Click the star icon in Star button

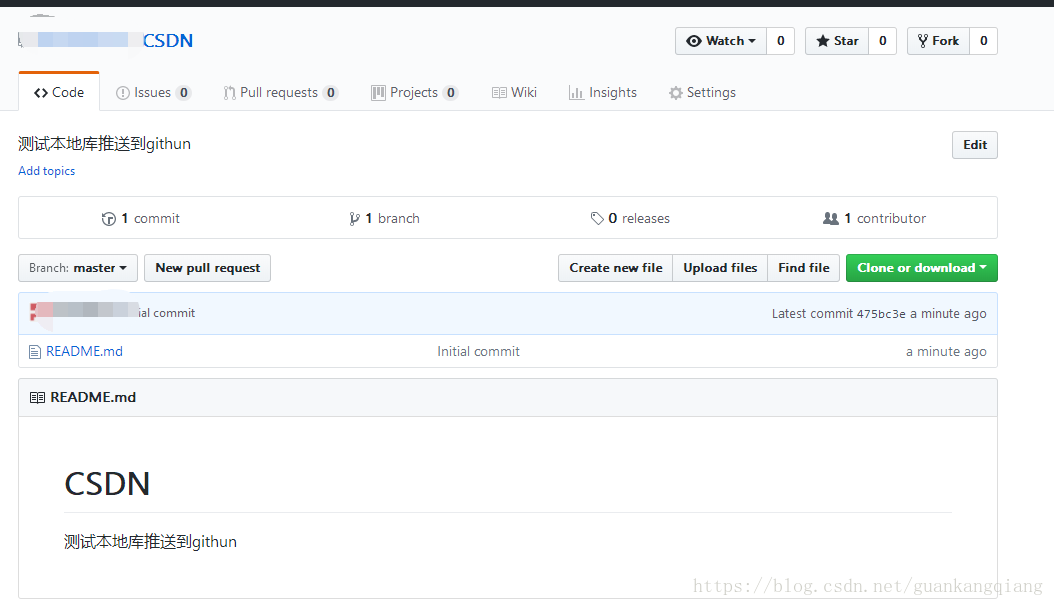(x=823, y=41)
